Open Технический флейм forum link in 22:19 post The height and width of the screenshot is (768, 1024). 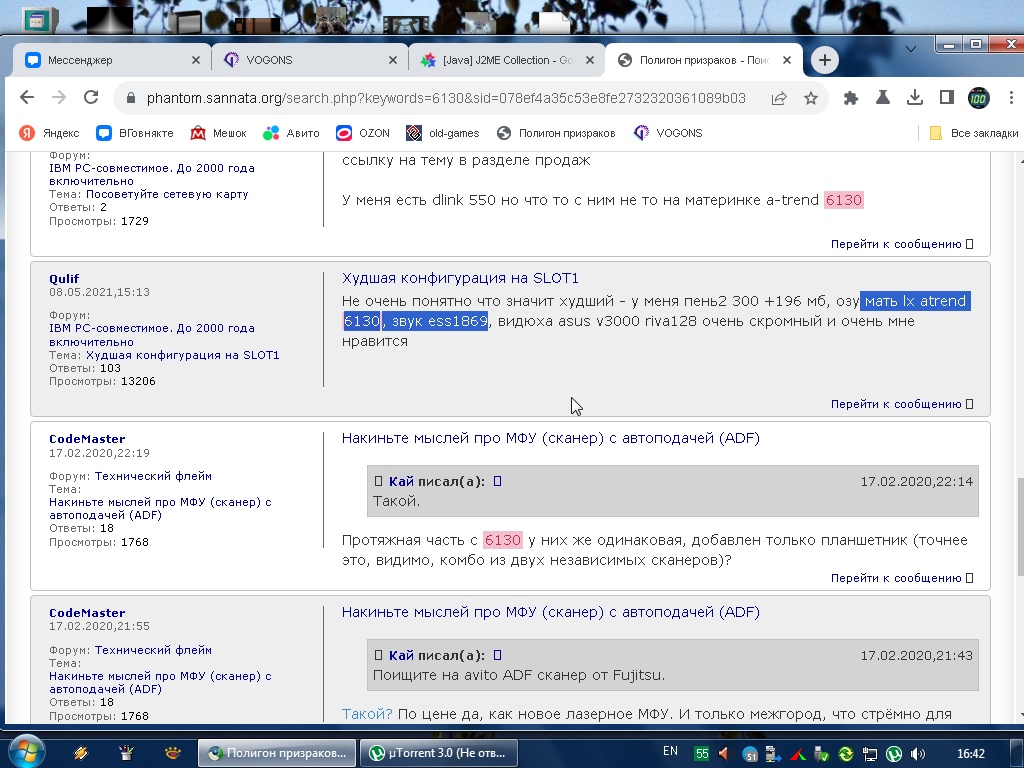tap(153, 476)
